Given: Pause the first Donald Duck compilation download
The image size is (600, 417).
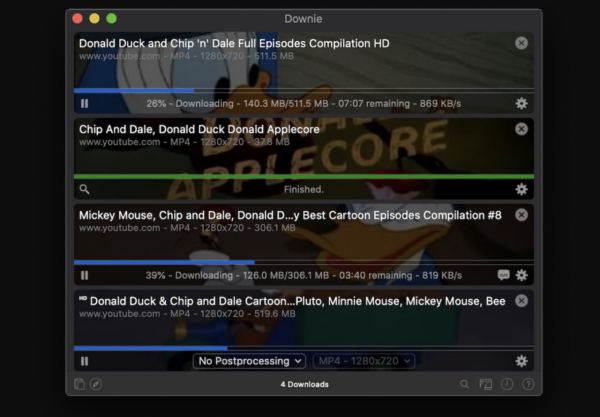Looking at the screenshot, I should [x=84, y=103].
